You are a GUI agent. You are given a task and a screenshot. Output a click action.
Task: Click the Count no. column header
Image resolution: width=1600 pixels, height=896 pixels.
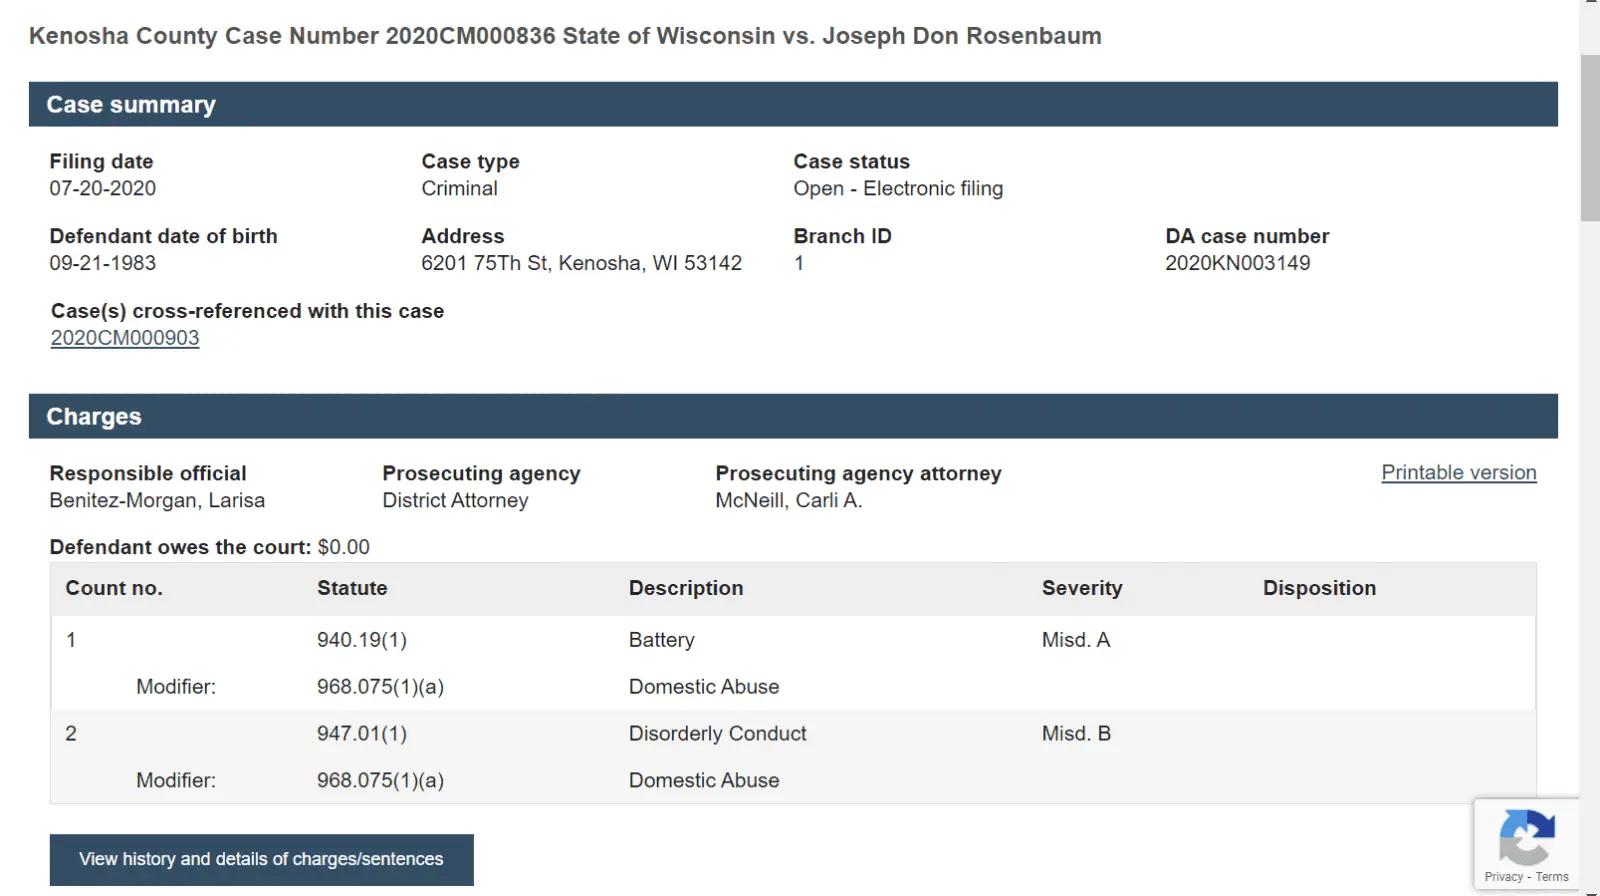[114, 588]
